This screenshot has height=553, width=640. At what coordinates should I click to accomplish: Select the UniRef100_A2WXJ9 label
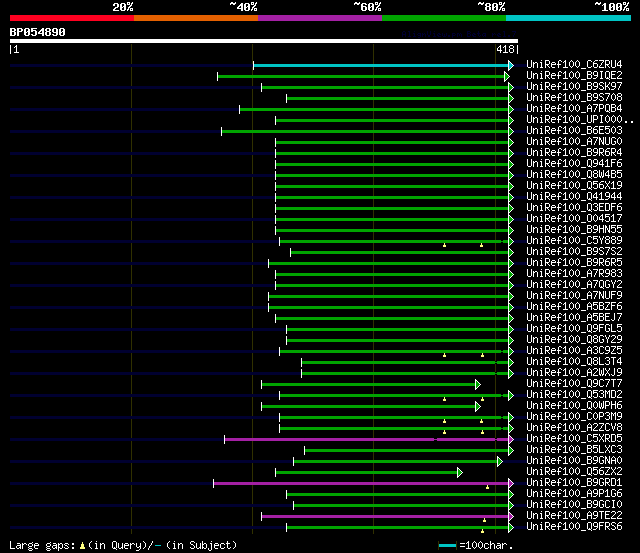[574, 373]
